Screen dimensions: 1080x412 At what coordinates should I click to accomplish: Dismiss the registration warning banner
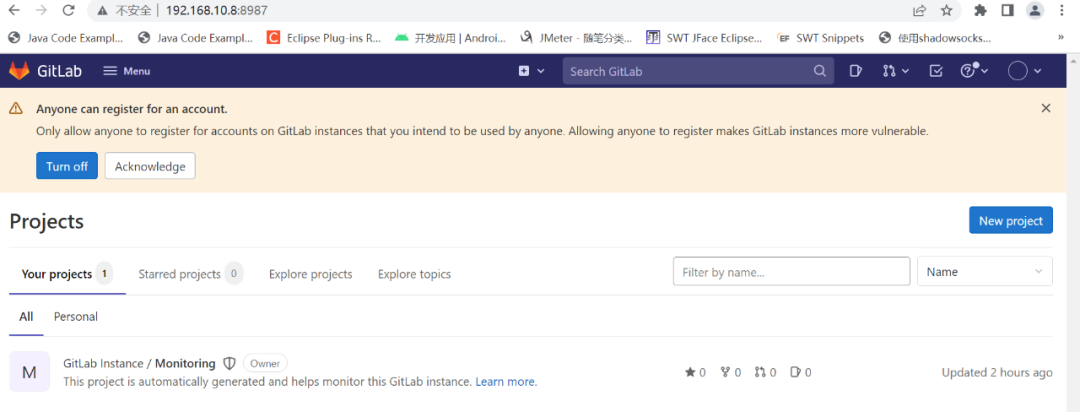pyautogui.click(x=1046, y=108)
